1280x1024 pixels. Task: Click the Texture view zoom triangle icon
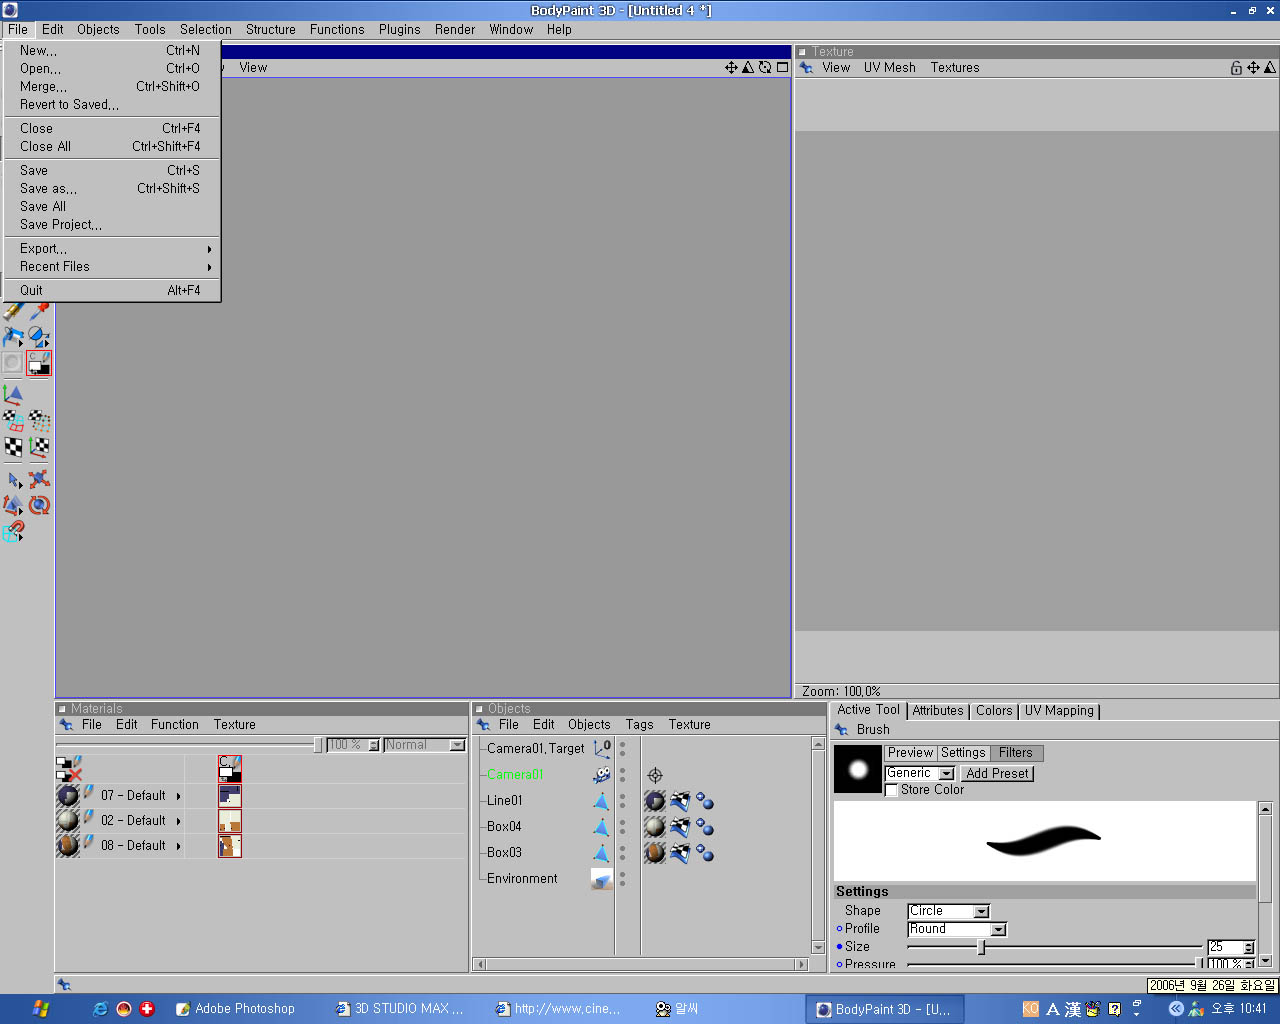(x=1270, y=68)
